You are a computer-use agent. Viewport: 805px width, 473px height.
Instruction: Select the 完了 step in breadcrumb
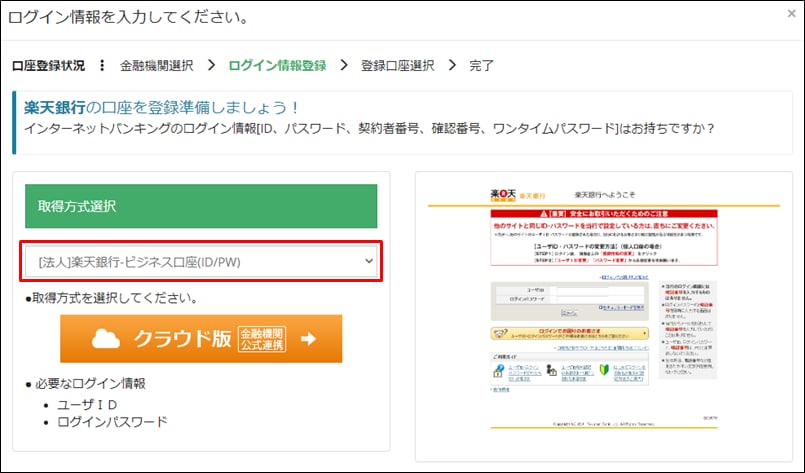click(x=481, y=66)
